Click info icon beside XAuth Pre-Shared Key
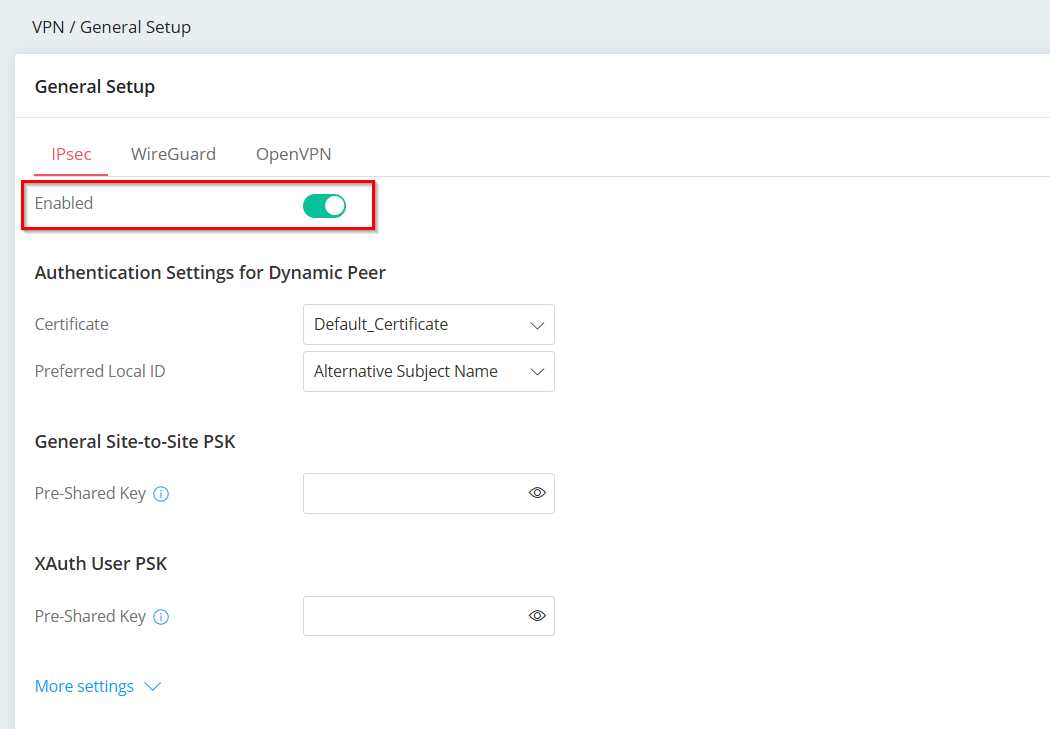This screenshot has width=1050, height=729. (x=161, y=617)
